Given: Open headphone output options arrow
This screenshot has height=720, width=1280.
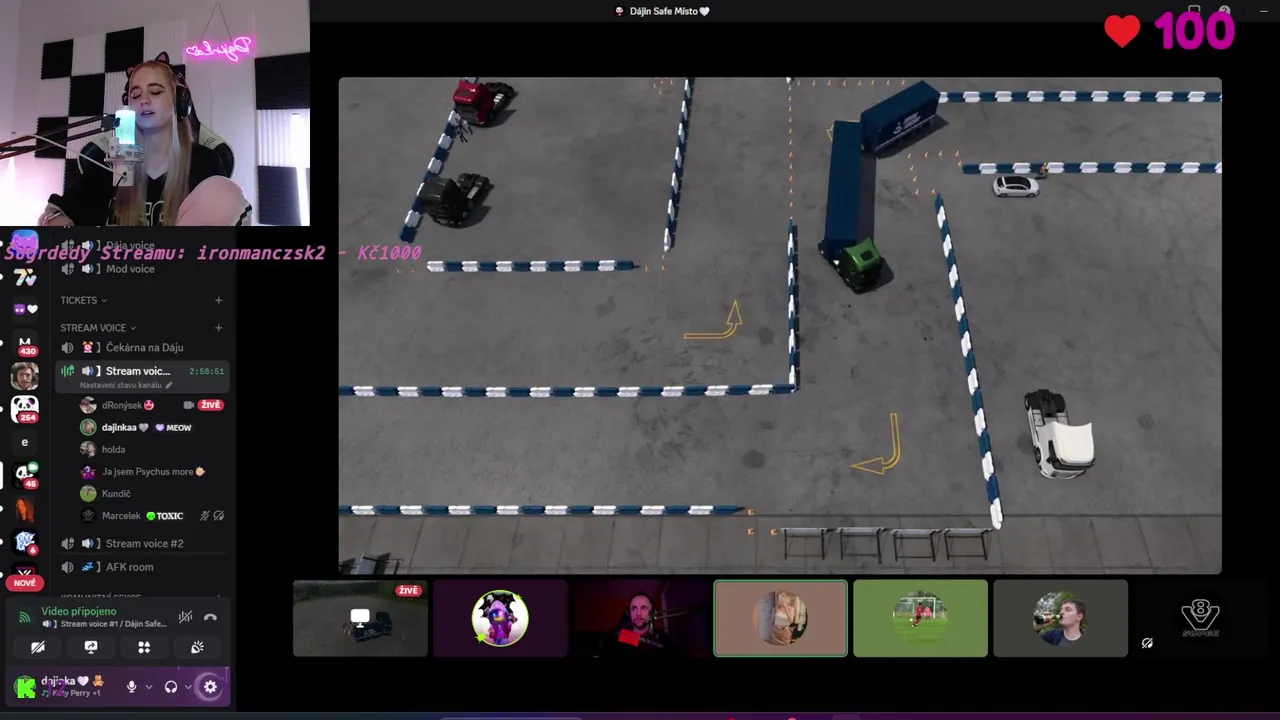Looking at the screenshot, I should (188, 687).
